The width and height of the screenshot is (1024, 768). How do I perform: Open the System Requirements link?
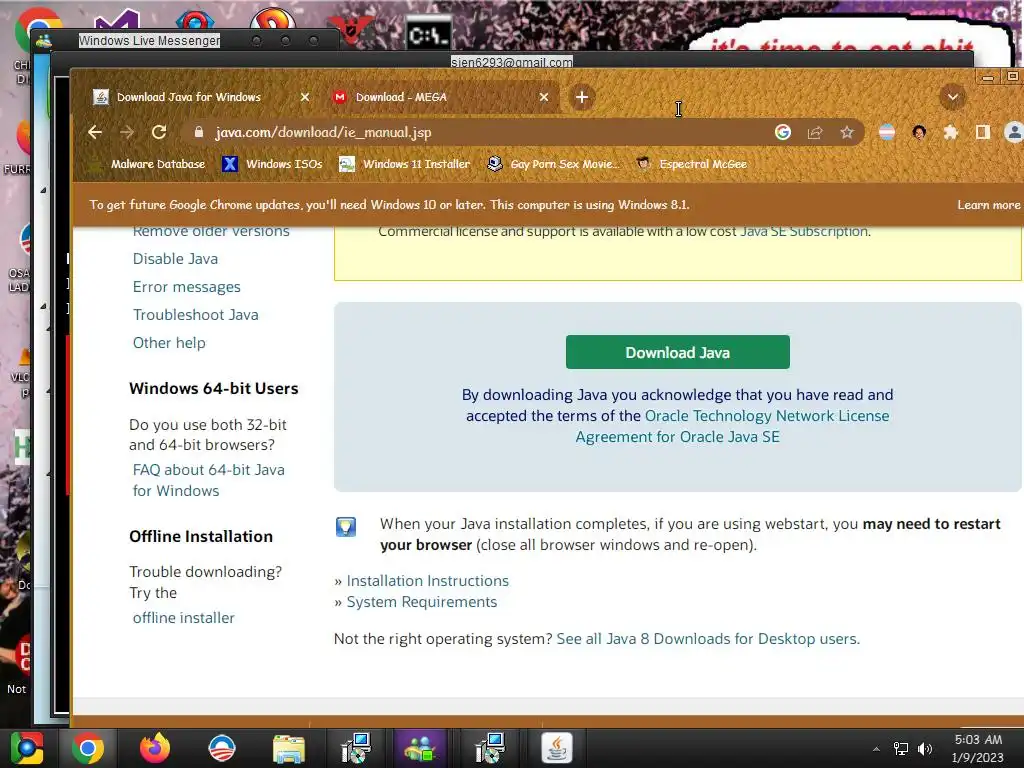[x=421, y=601]
